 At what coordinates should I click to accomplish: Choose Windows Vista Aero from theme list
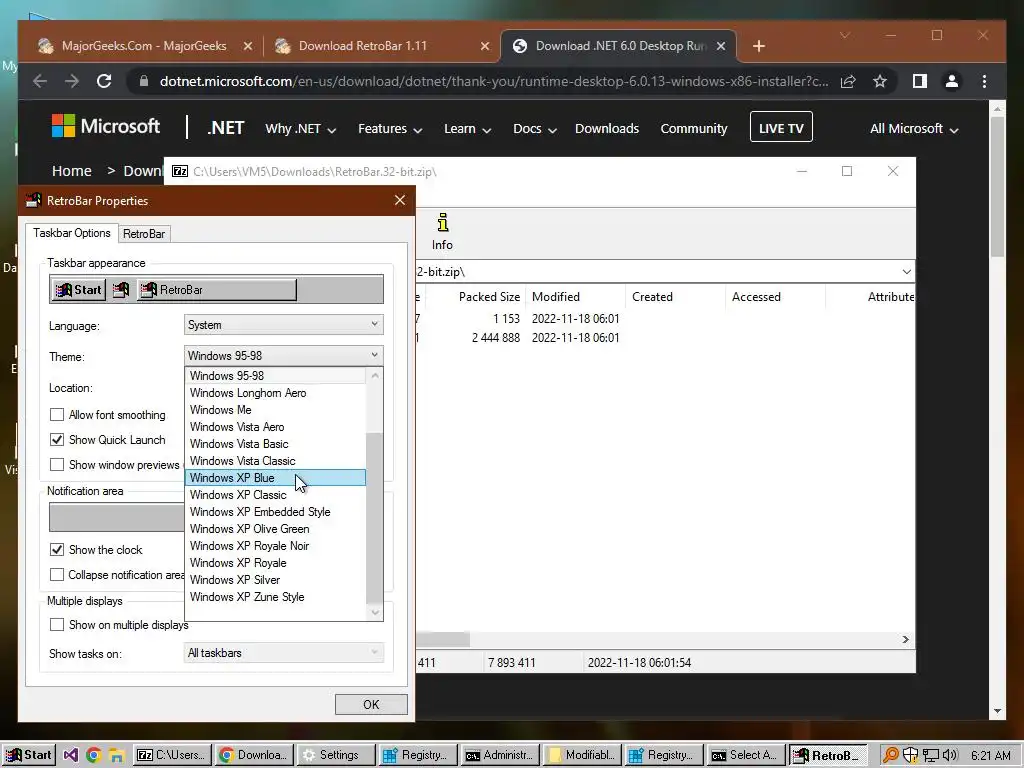click(275, 427)
